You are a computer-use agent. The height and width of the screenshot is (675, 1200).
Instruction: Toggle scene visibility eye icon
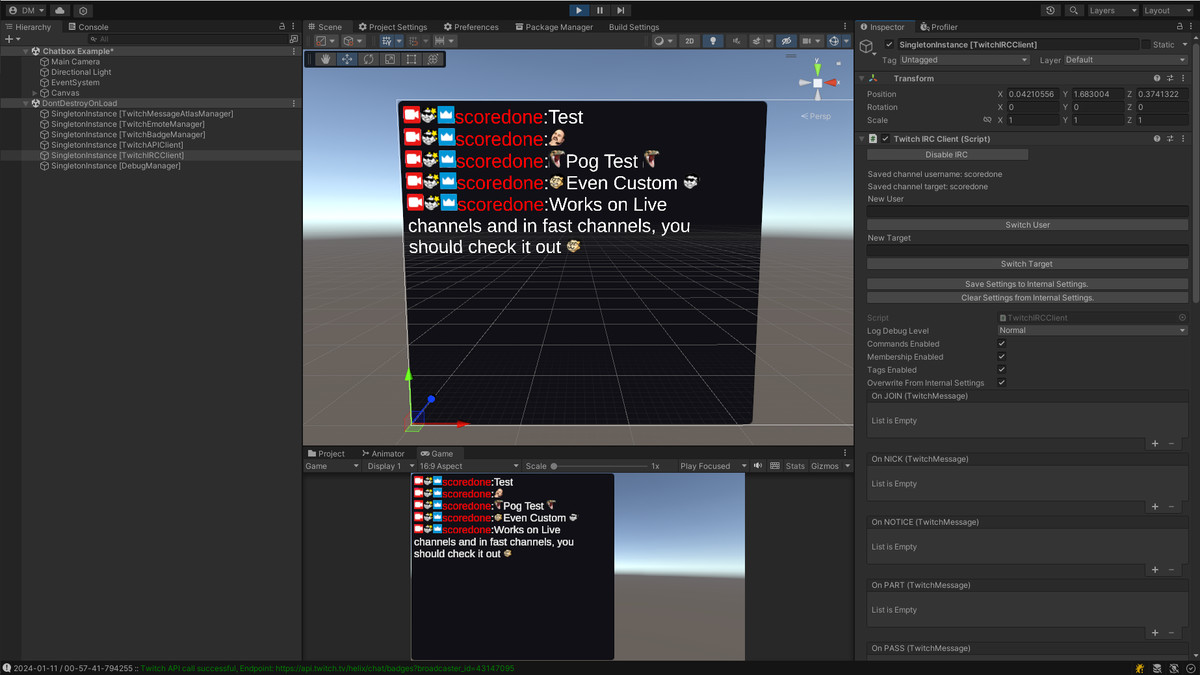786,41
